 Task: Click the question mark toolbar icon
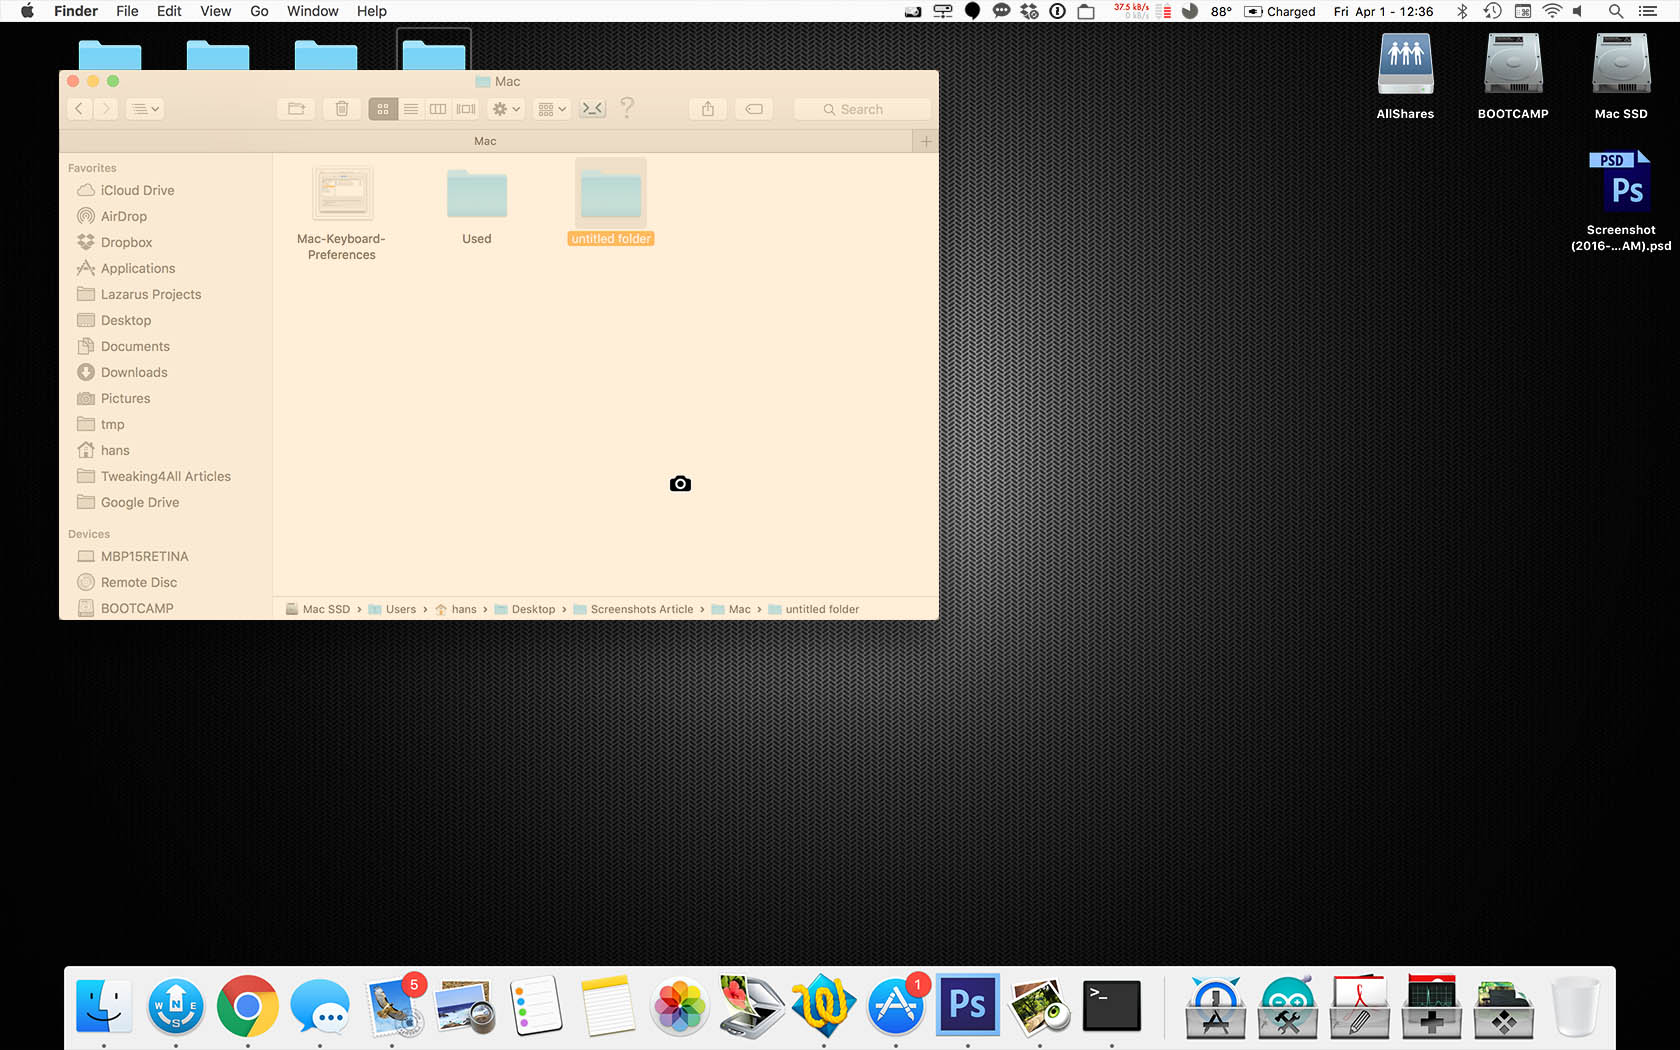click(x=627, y=108)
